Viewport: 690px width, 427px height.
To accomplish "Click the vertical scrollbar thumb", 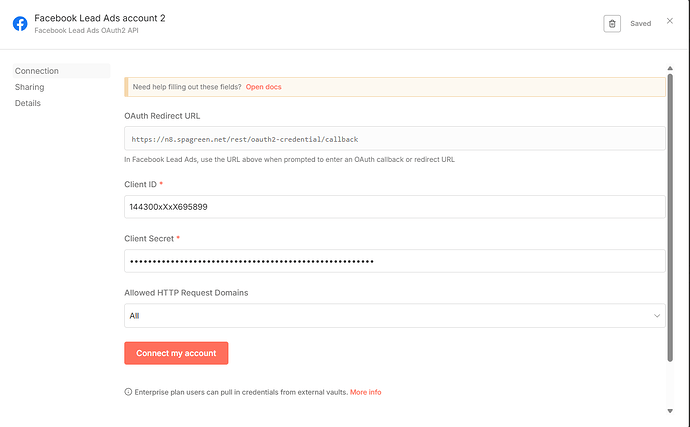I will pos(670,218).
